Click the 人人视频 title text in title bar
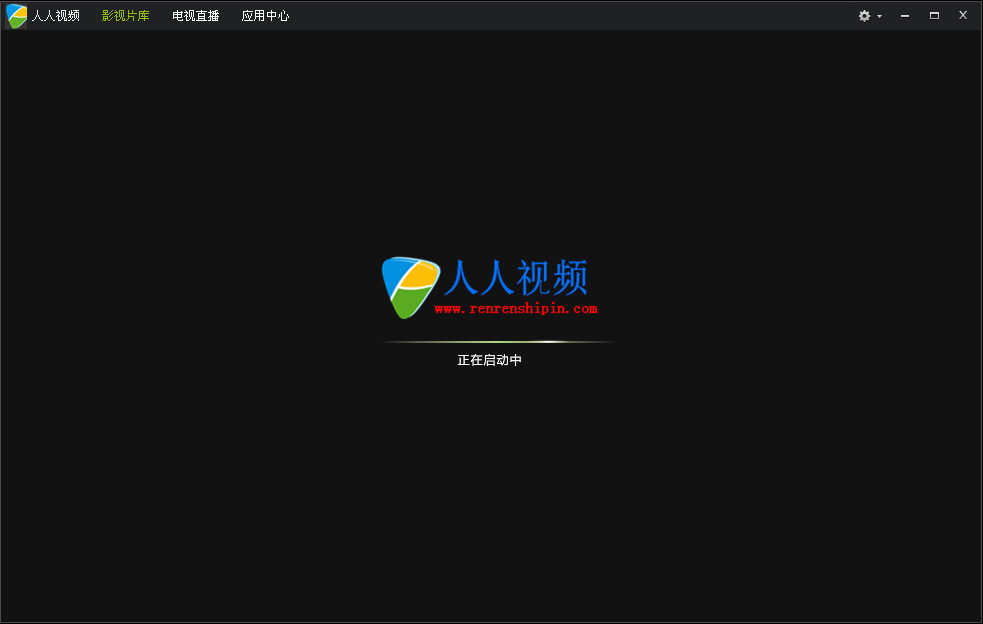Image resolution: width=983 pixels, height=624 pixels. click(x=56, y=16)
